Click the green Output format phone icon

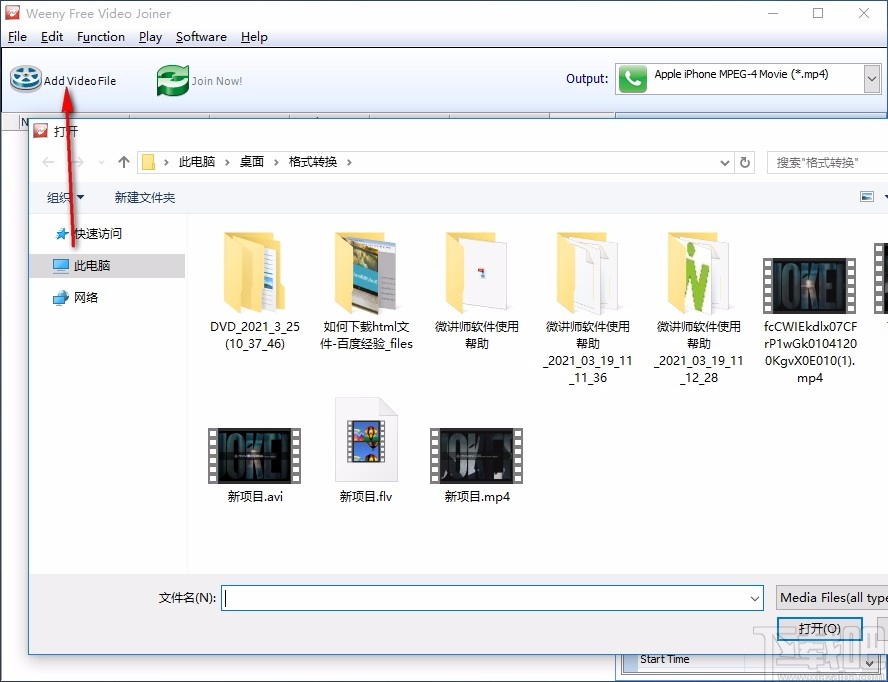click(632, 78)
